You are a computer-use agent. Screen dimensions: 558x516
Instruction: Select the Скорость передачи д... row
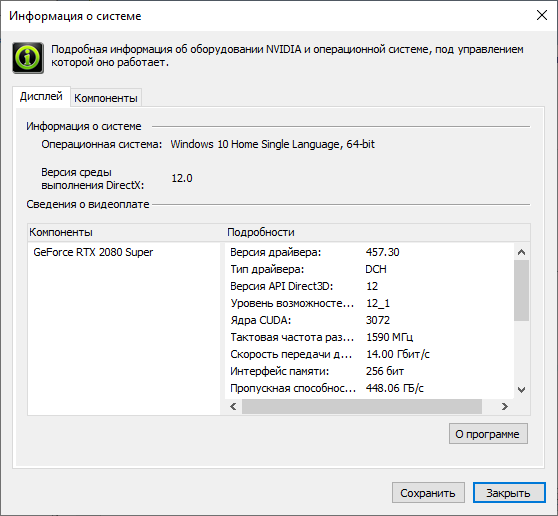coord(369,354)
